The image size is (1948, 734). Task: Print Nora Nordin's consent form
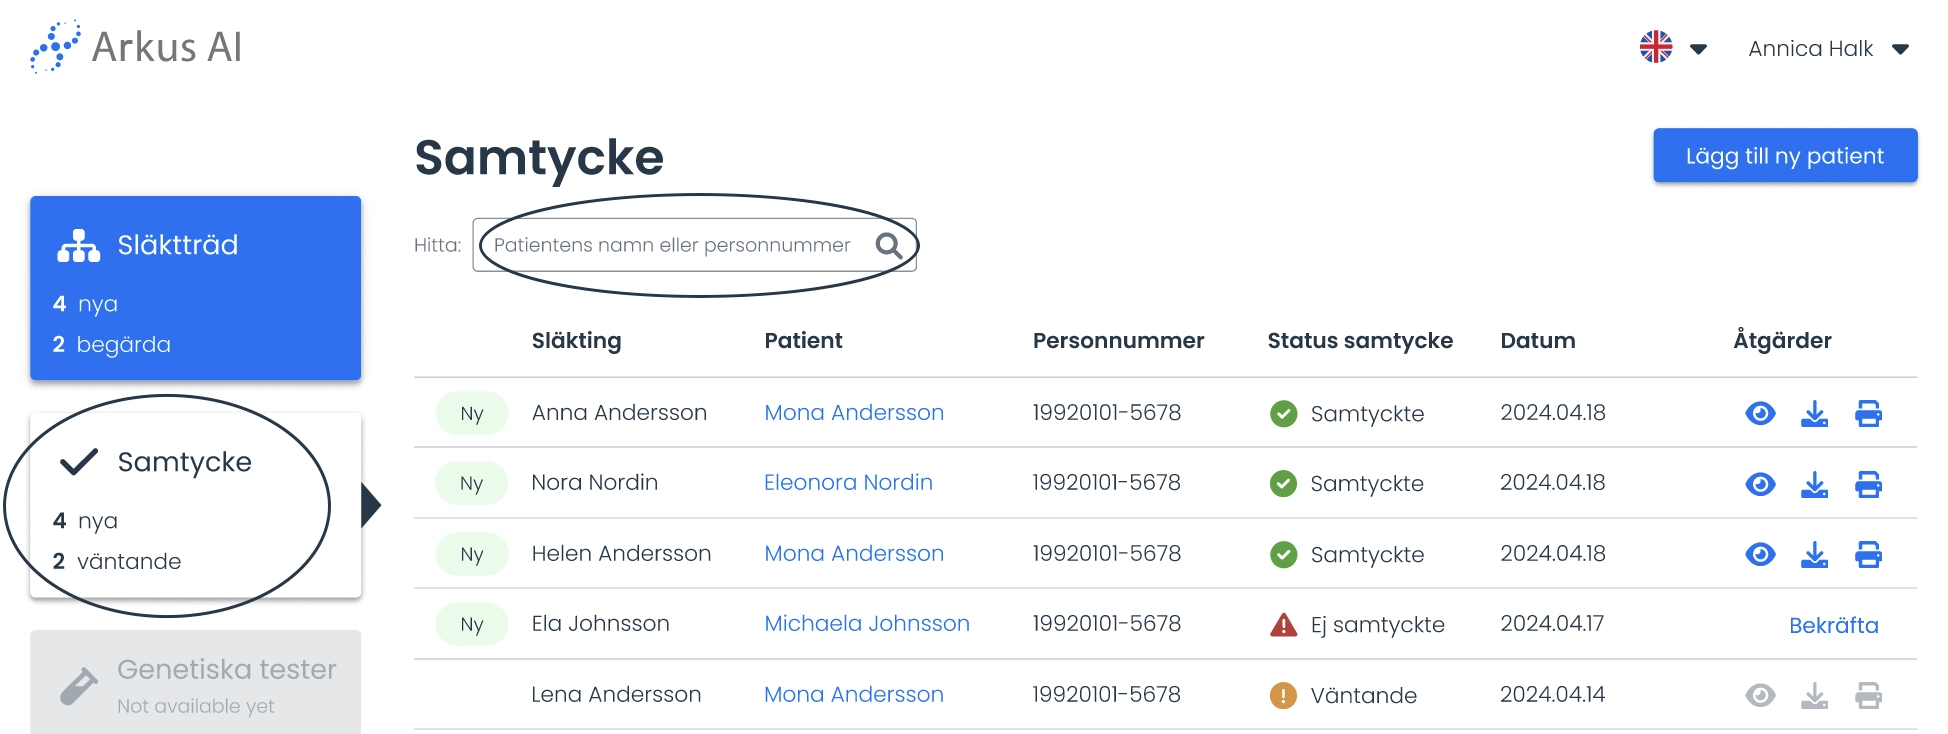click(x=1868, y=484)
